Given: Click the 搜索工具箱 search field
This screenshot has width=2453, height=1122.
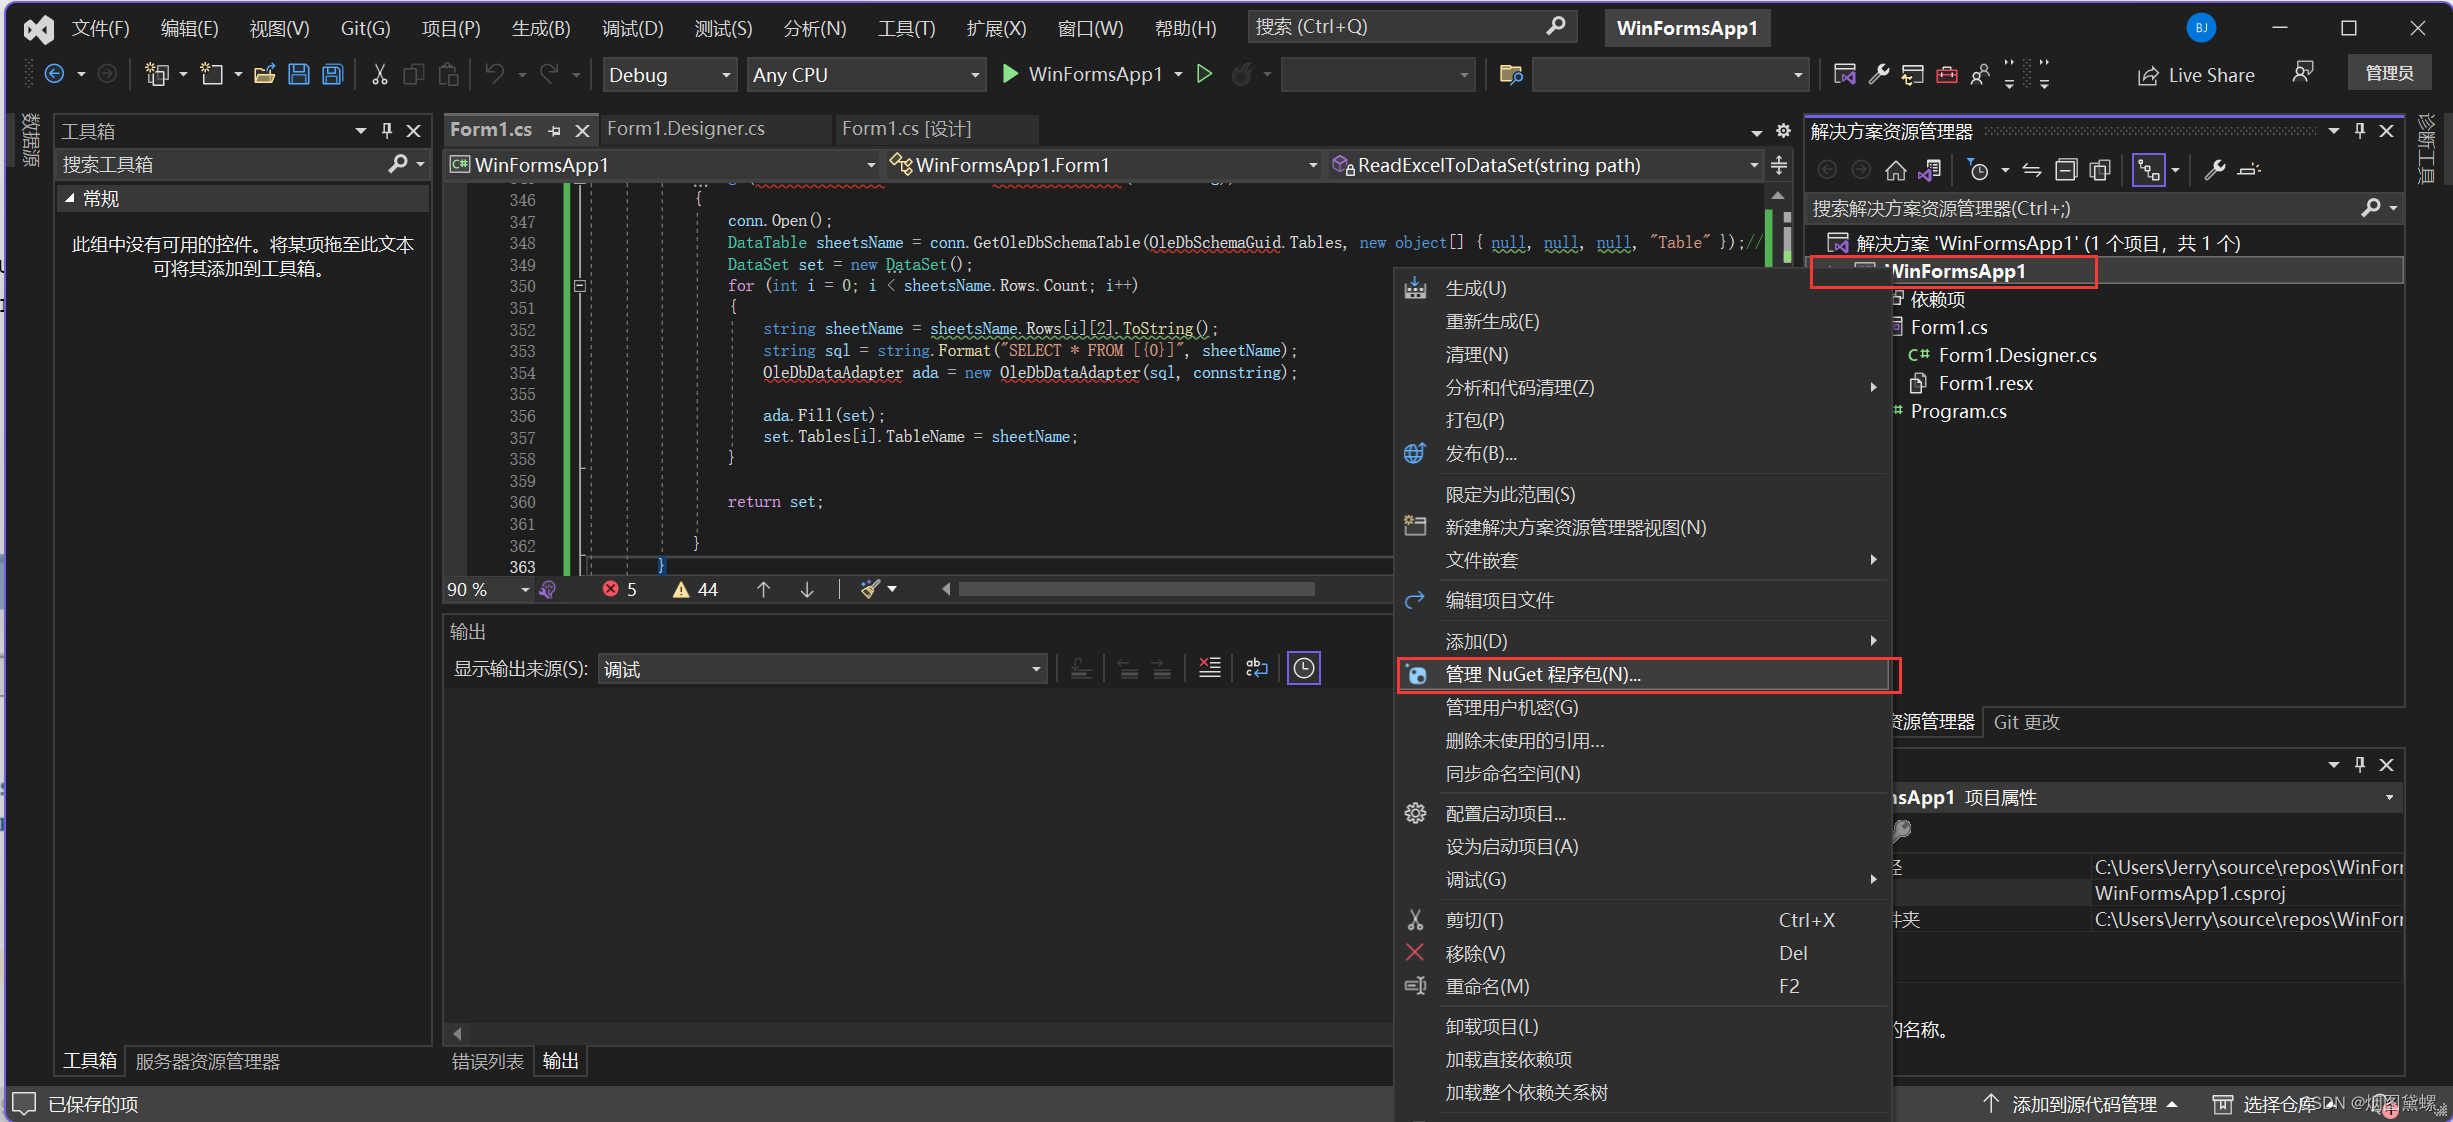Looking at the screenshot, I should click(244, 164).
